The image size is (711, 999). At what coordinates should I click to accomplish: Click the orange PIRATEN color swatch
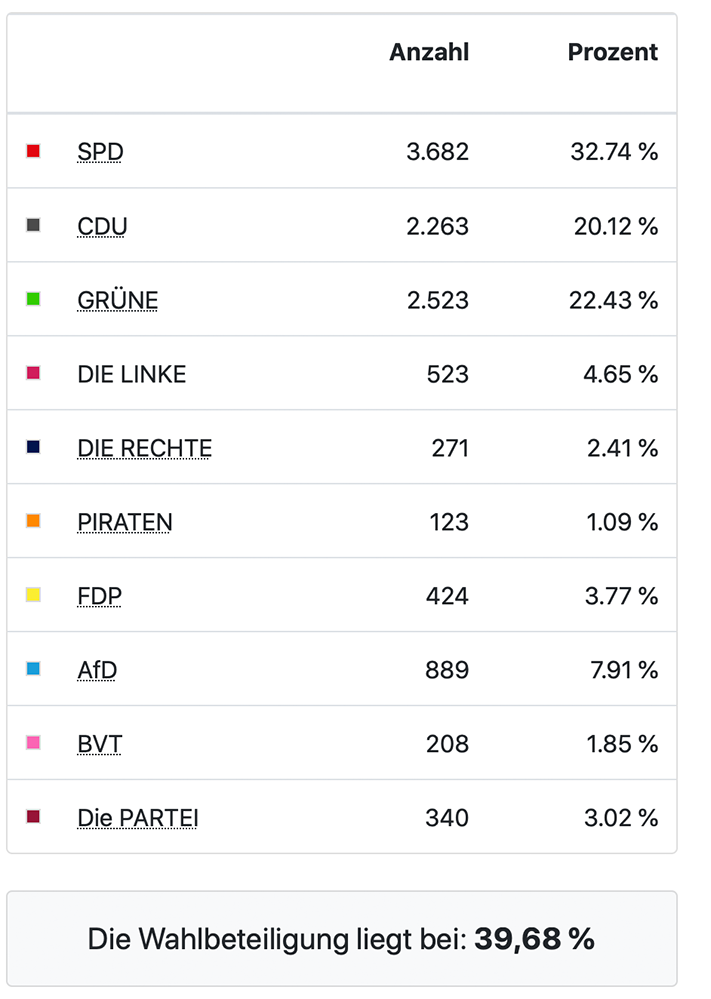point(33,521)
